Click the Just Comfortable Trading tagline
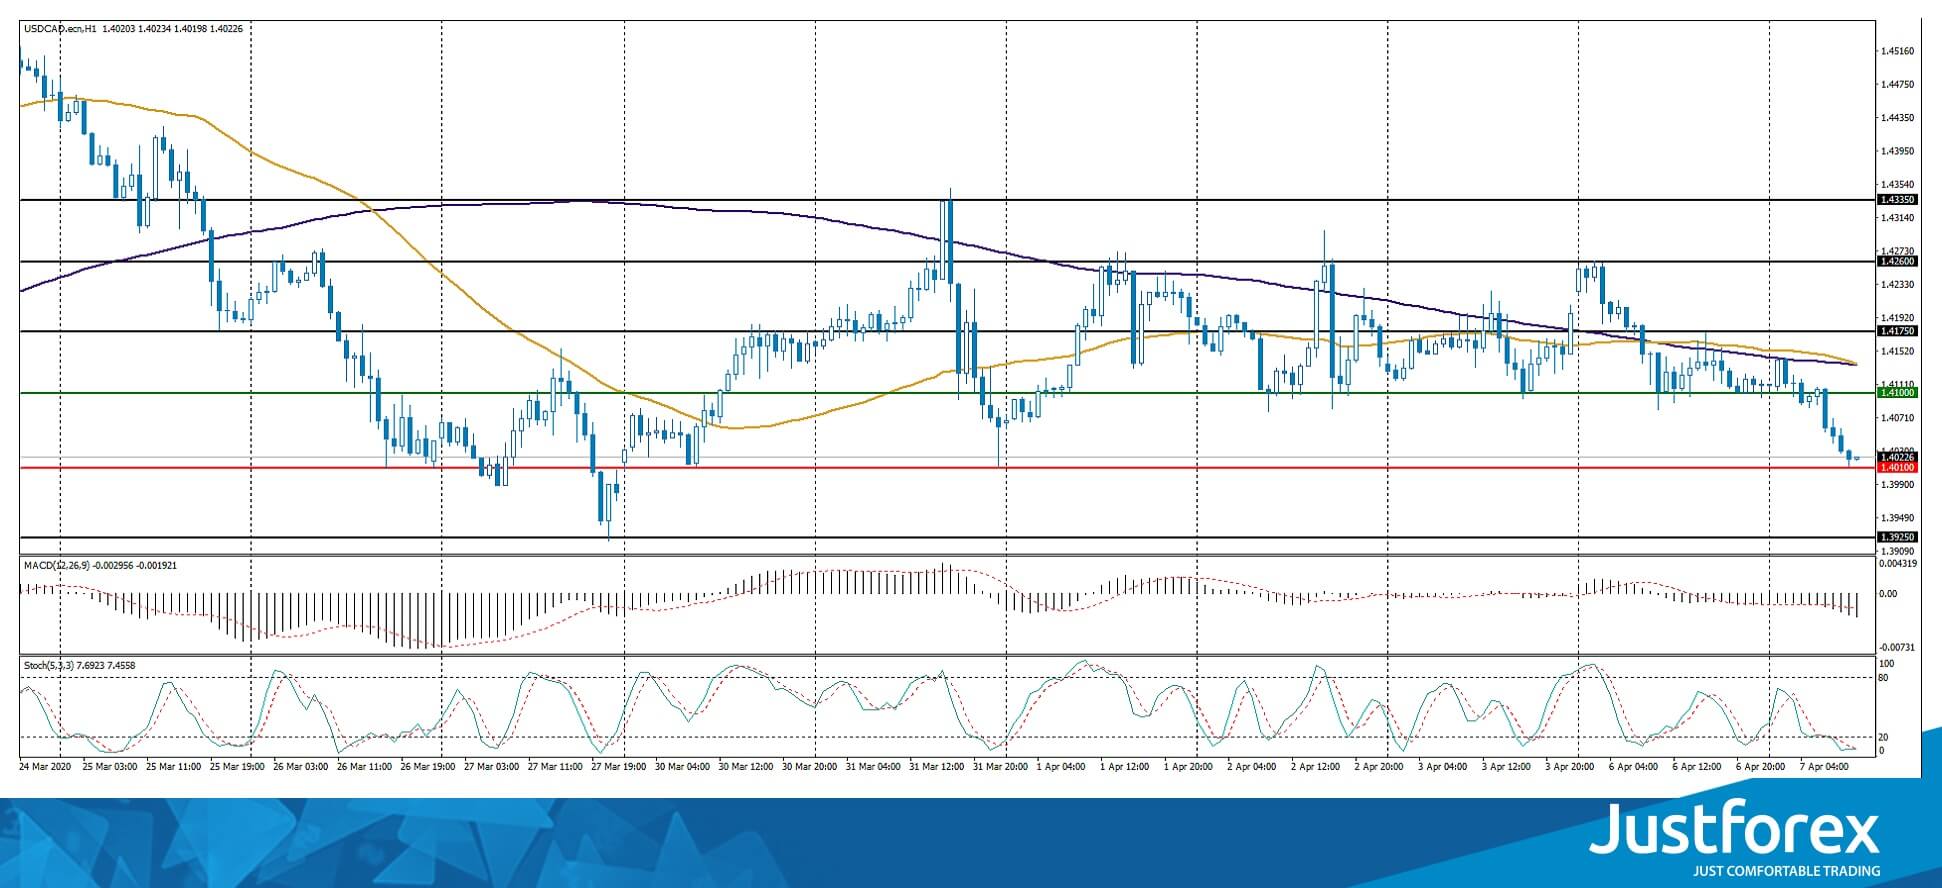The image size is (1942, 888). [x=1786, y=871]
